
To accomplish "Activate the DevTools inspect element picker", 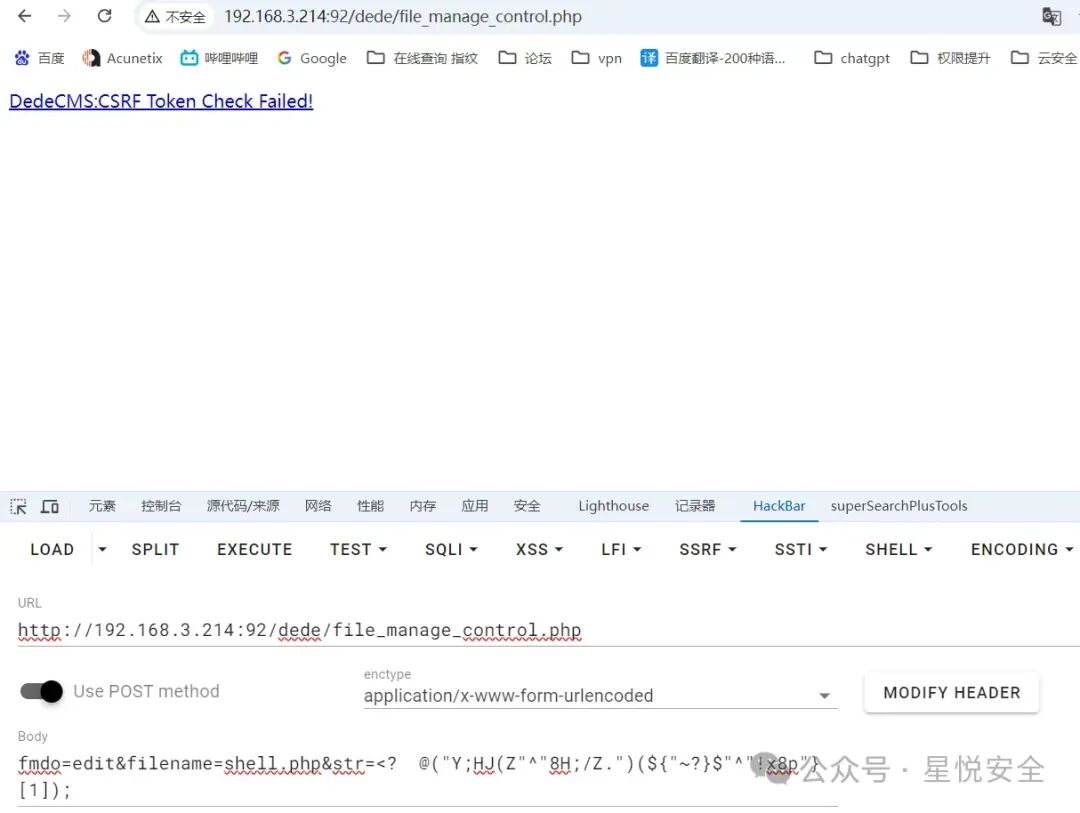I will tap(19, 506).
